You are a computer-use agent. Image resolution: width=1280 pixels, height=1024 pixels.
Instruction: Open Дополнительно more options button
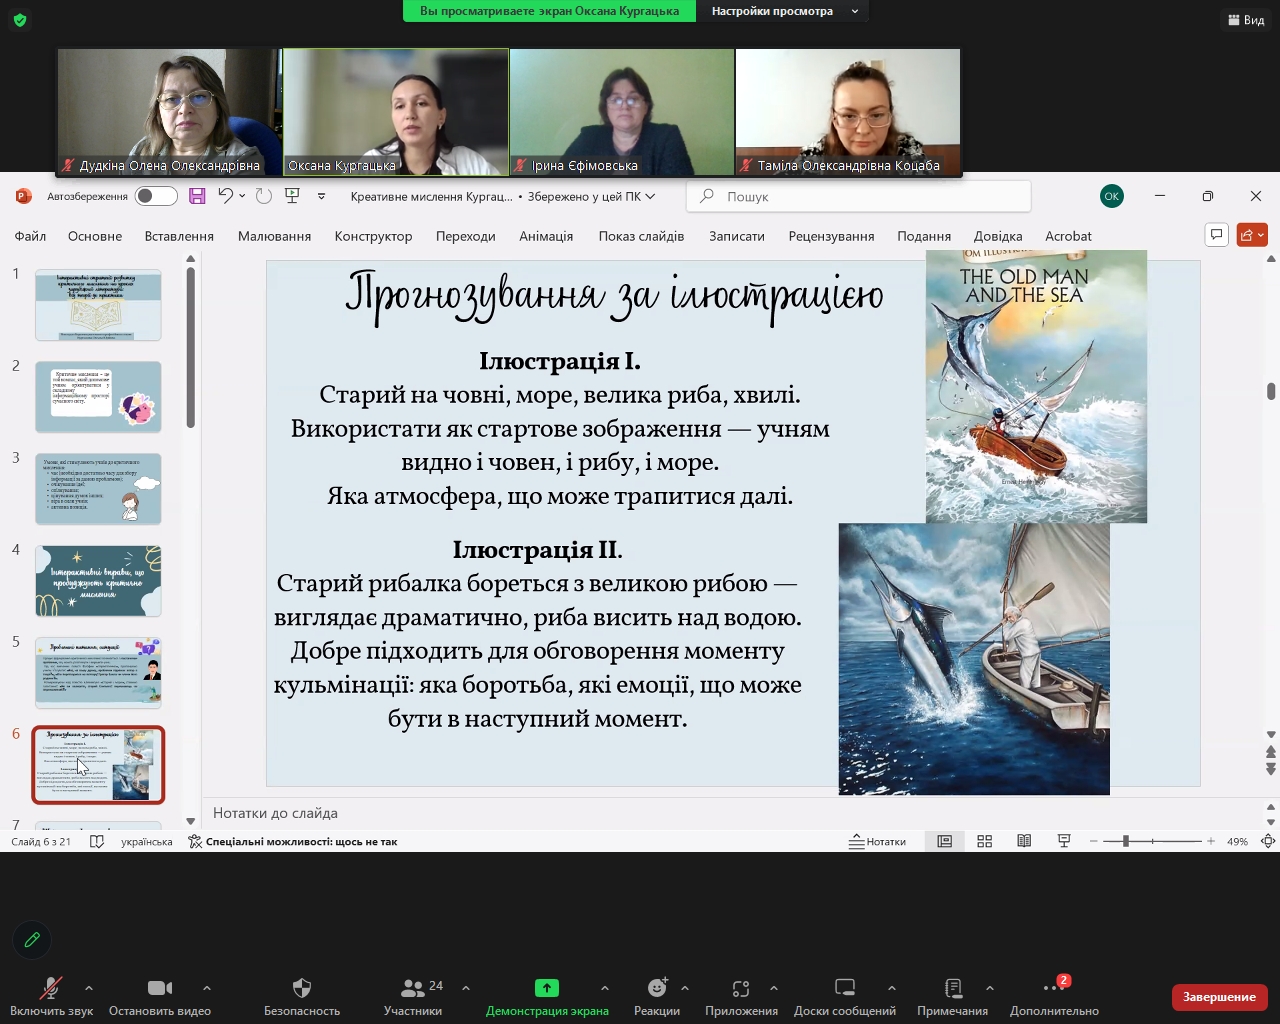tap(1054, 997)
